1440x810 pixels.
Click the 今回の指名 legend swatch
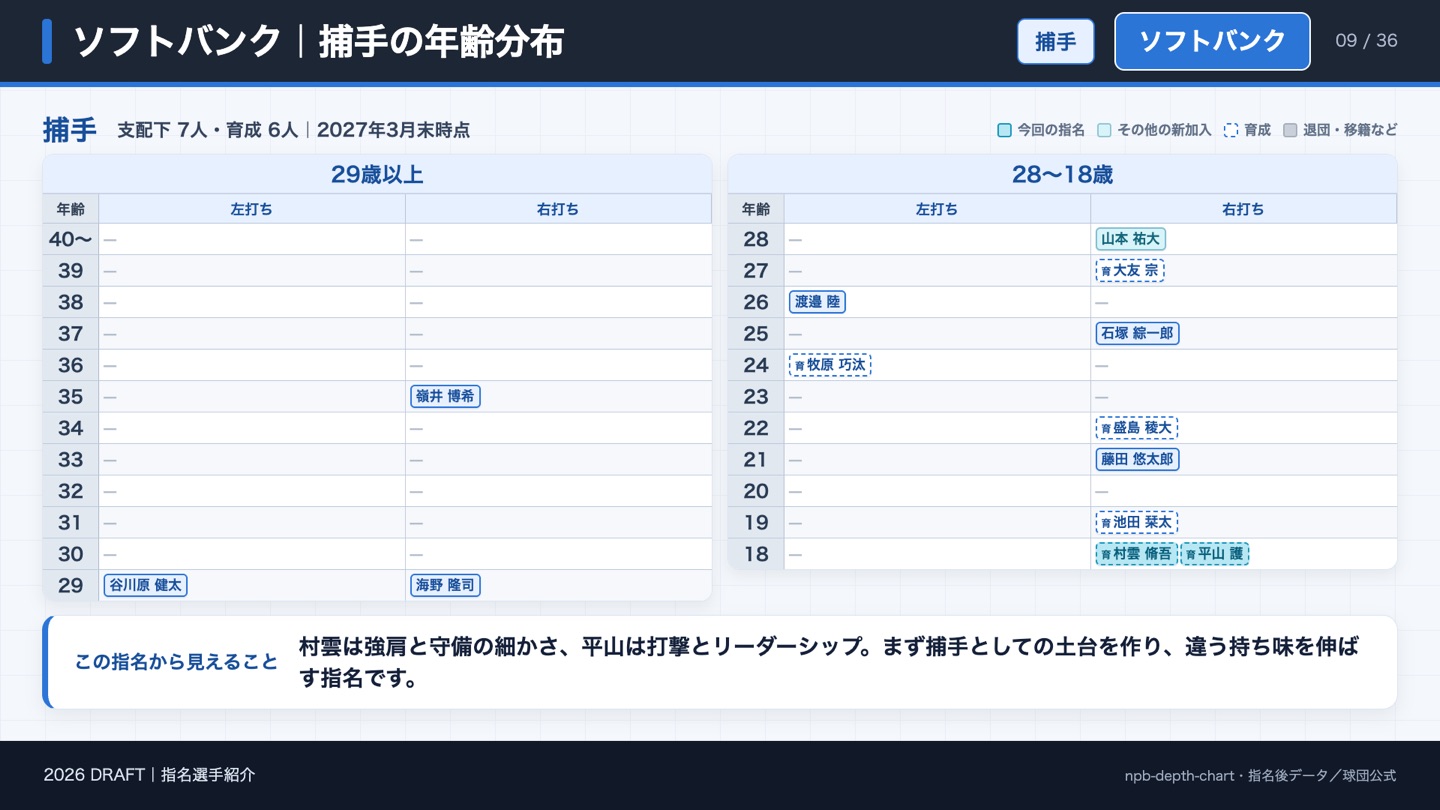[x=1005, y=130]
